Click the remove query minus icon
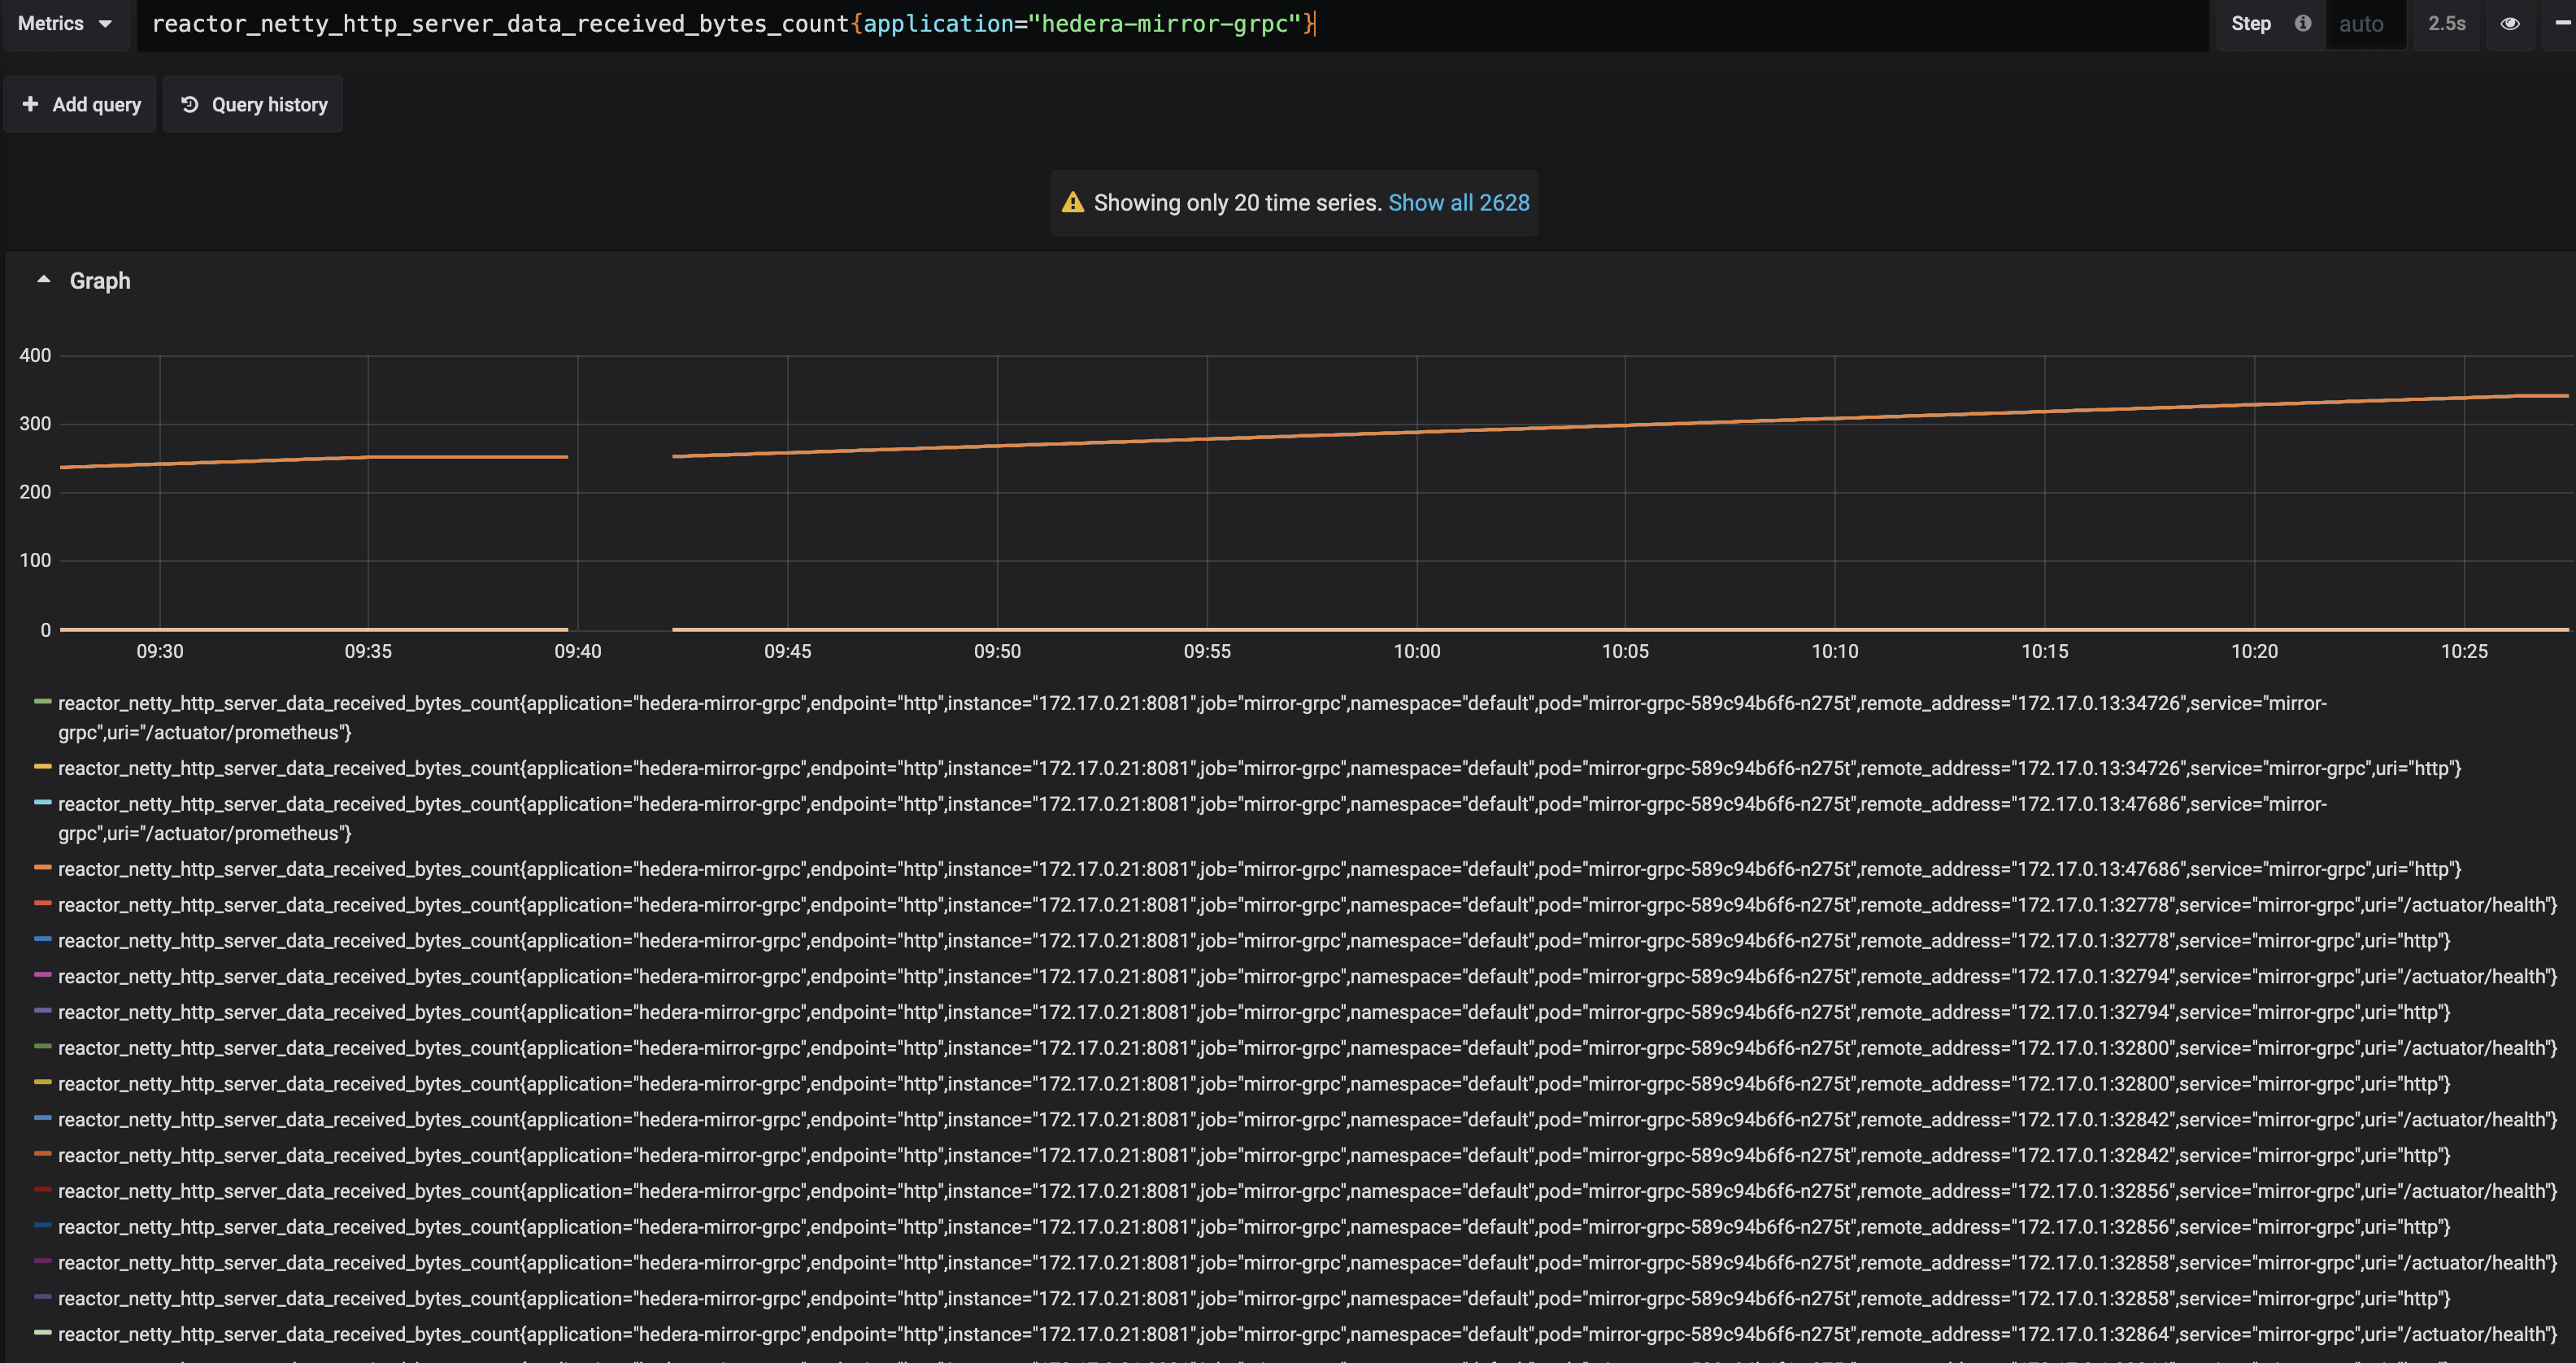This screenshot has height=1363, width=2576. [x=2563, y=23]
